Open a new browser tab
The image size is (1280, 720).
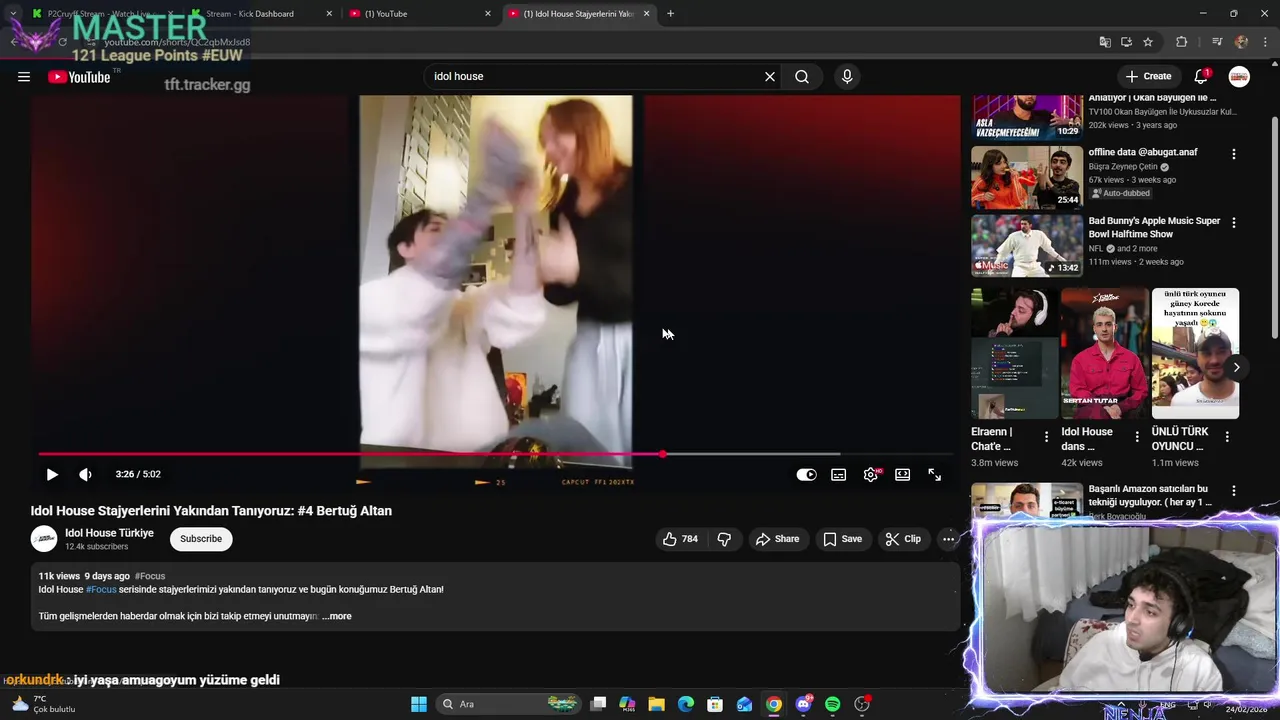tap(670, 13)
